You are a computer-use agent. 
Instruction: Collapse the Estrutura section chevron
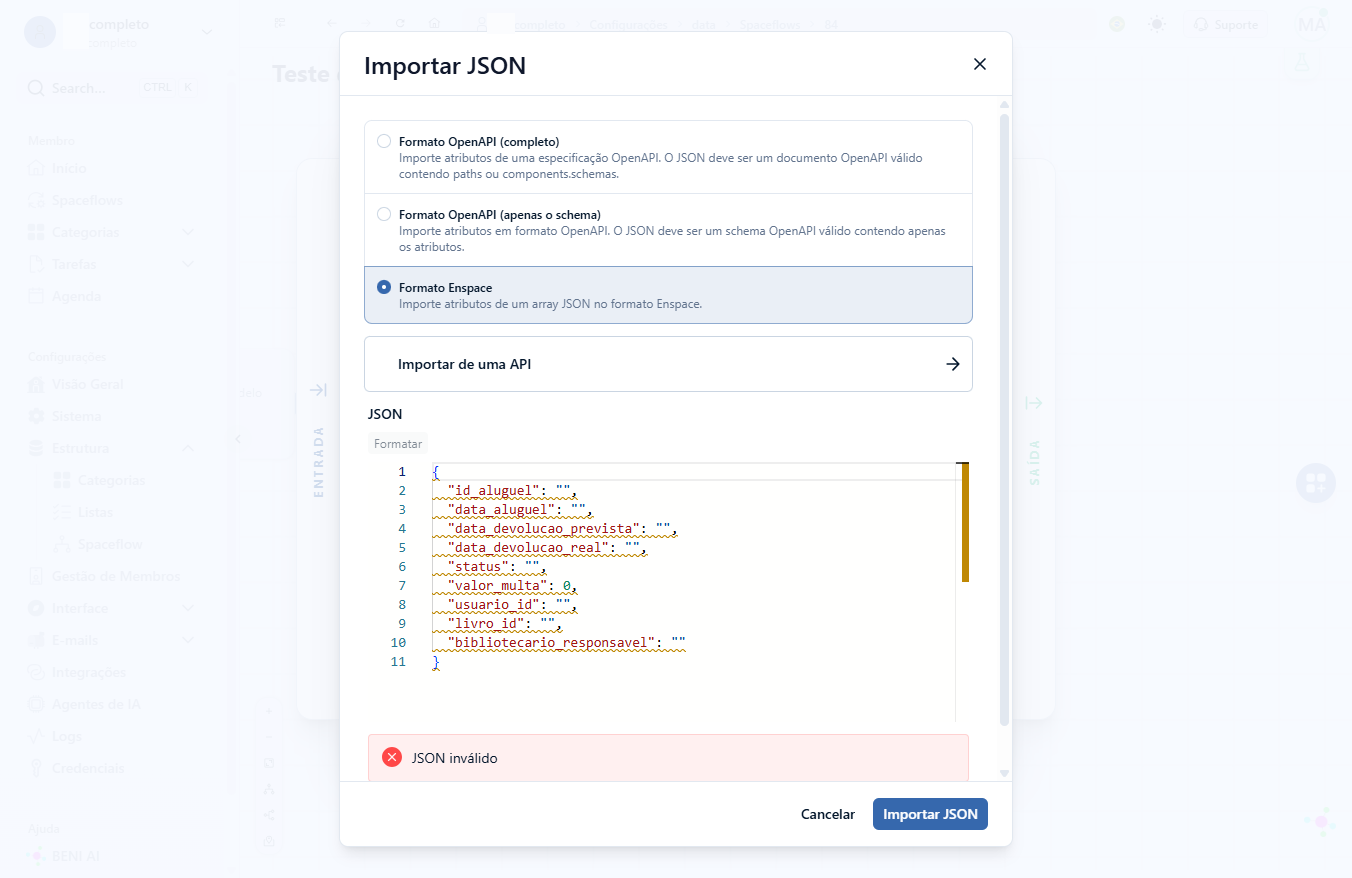[188, 448]
